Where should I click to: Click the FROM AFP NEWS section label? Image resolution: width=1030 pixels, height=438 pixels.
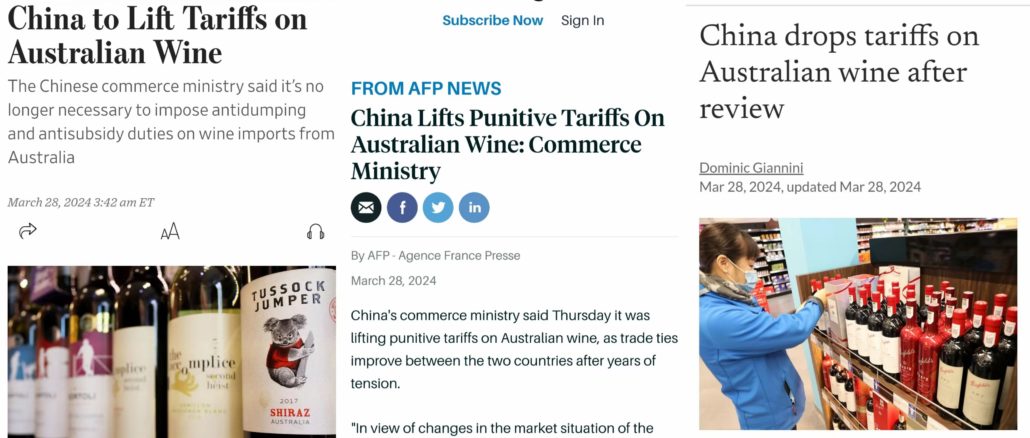[x=426, y=88]
